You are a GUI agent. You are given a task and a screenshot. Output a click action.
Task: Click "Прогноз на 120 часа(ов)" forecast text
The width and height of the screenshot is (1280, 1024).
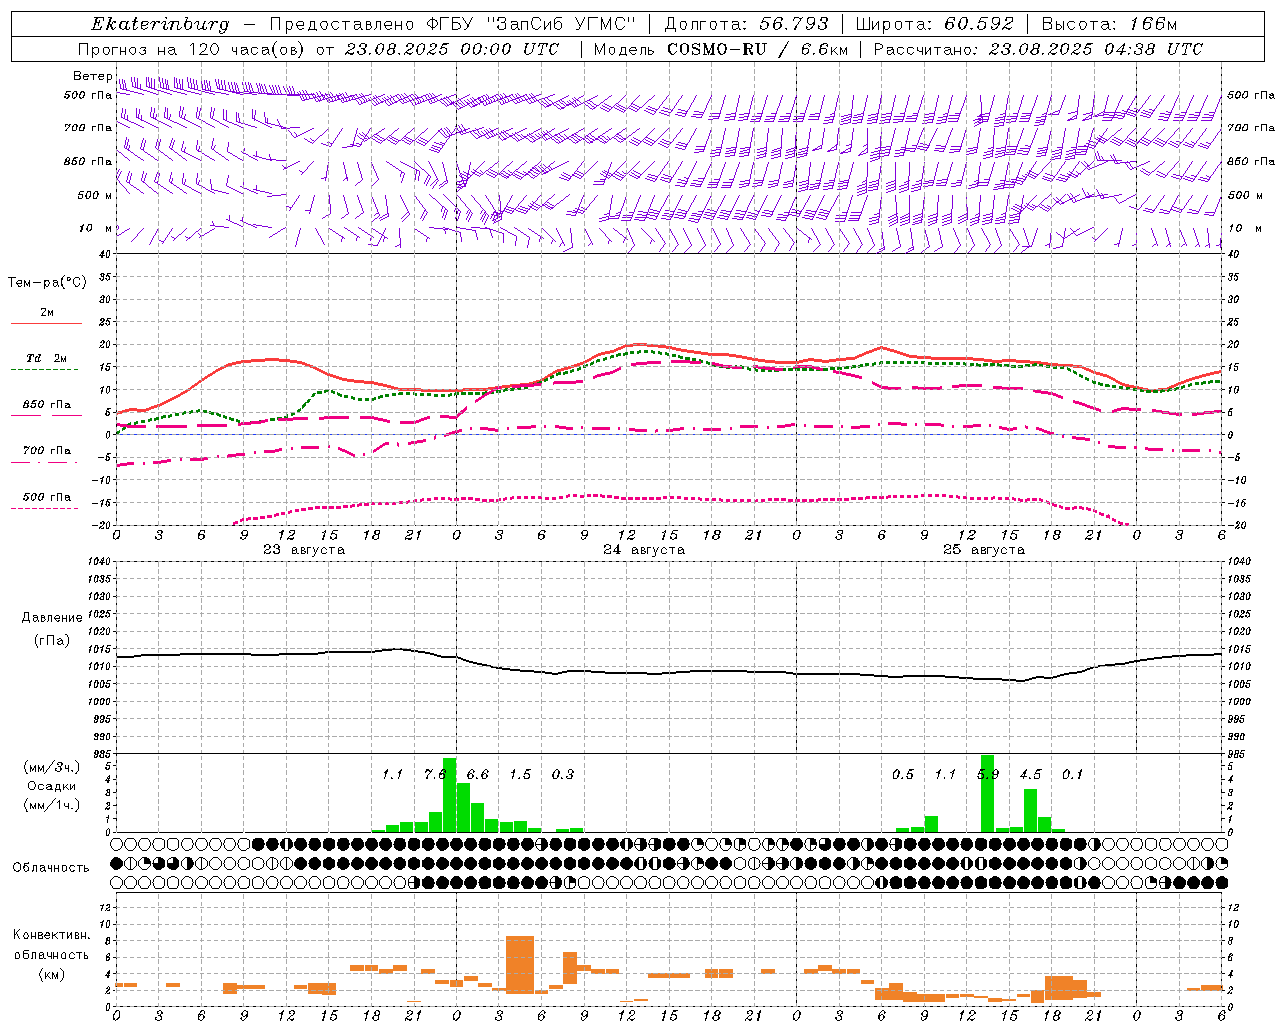coord(193,49)
